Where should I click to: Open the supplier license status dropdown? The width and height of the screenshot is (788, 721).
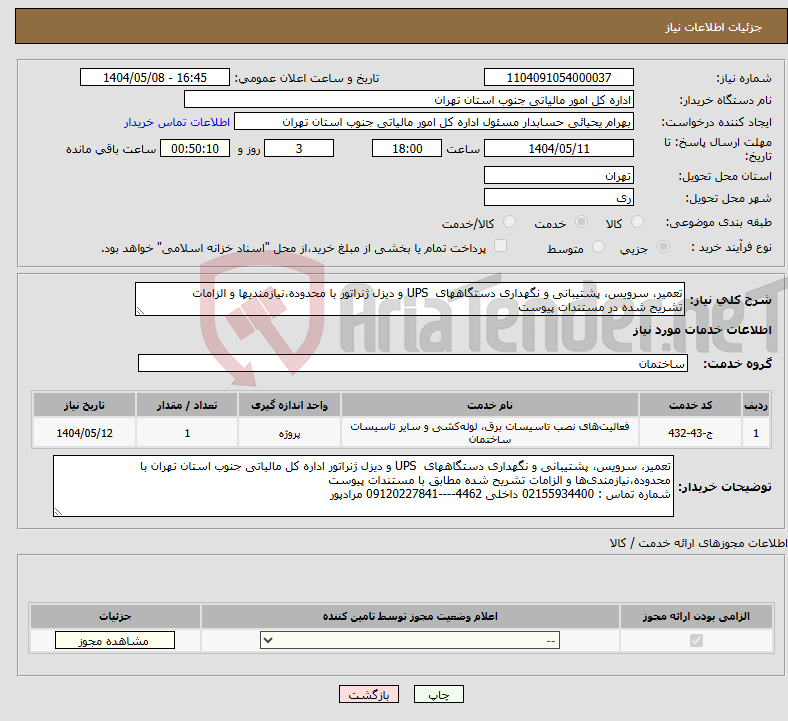(x=410, y=641)
